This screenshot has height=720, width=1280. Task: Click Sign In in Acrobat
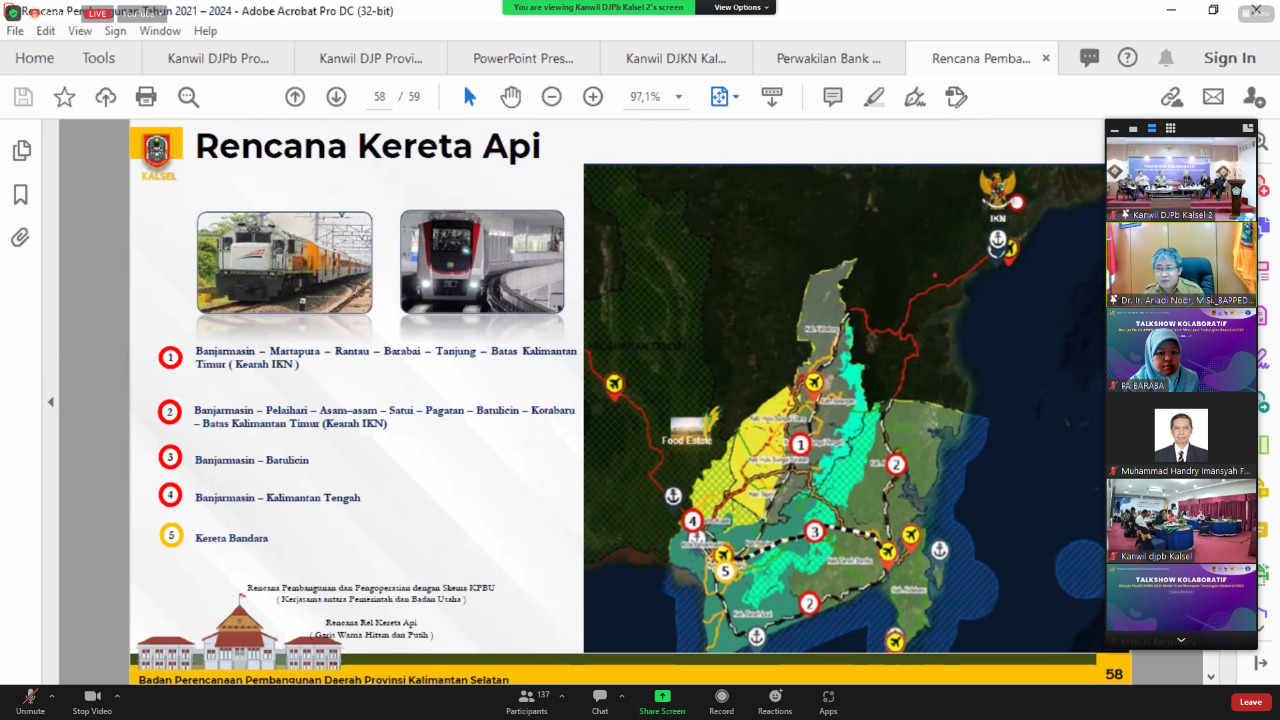pyautogui.click(x=1229, y=58)
